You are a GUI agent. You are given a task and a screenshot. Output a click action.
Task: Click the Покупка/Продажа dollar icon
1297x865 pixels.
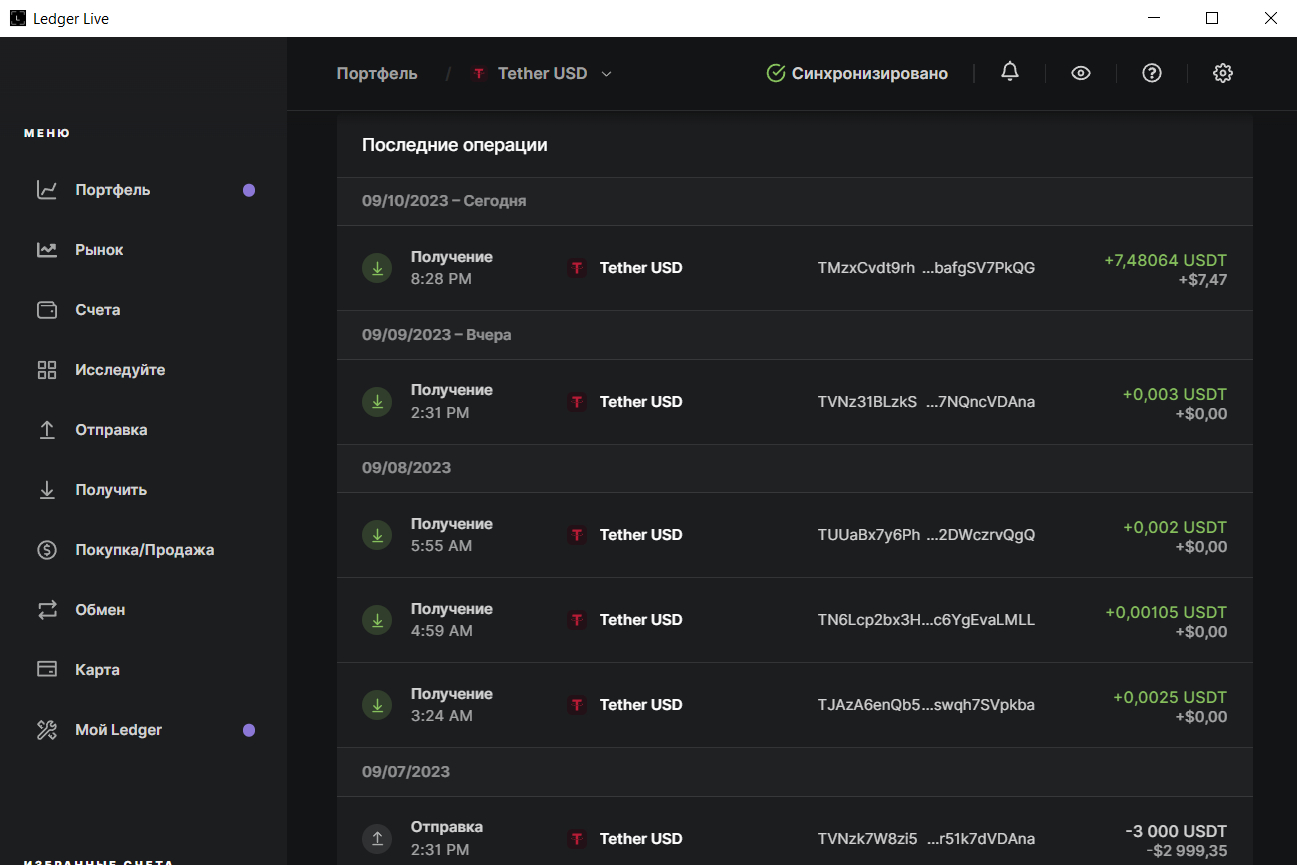coord(47,550)
